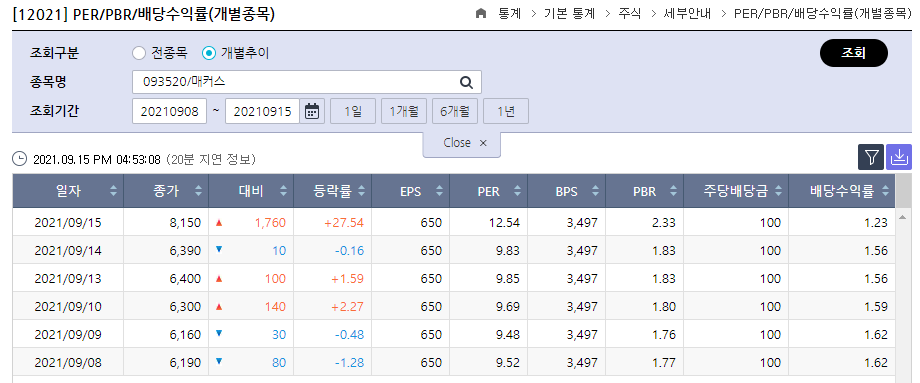Click closing price 8,150

click(185, 223)
